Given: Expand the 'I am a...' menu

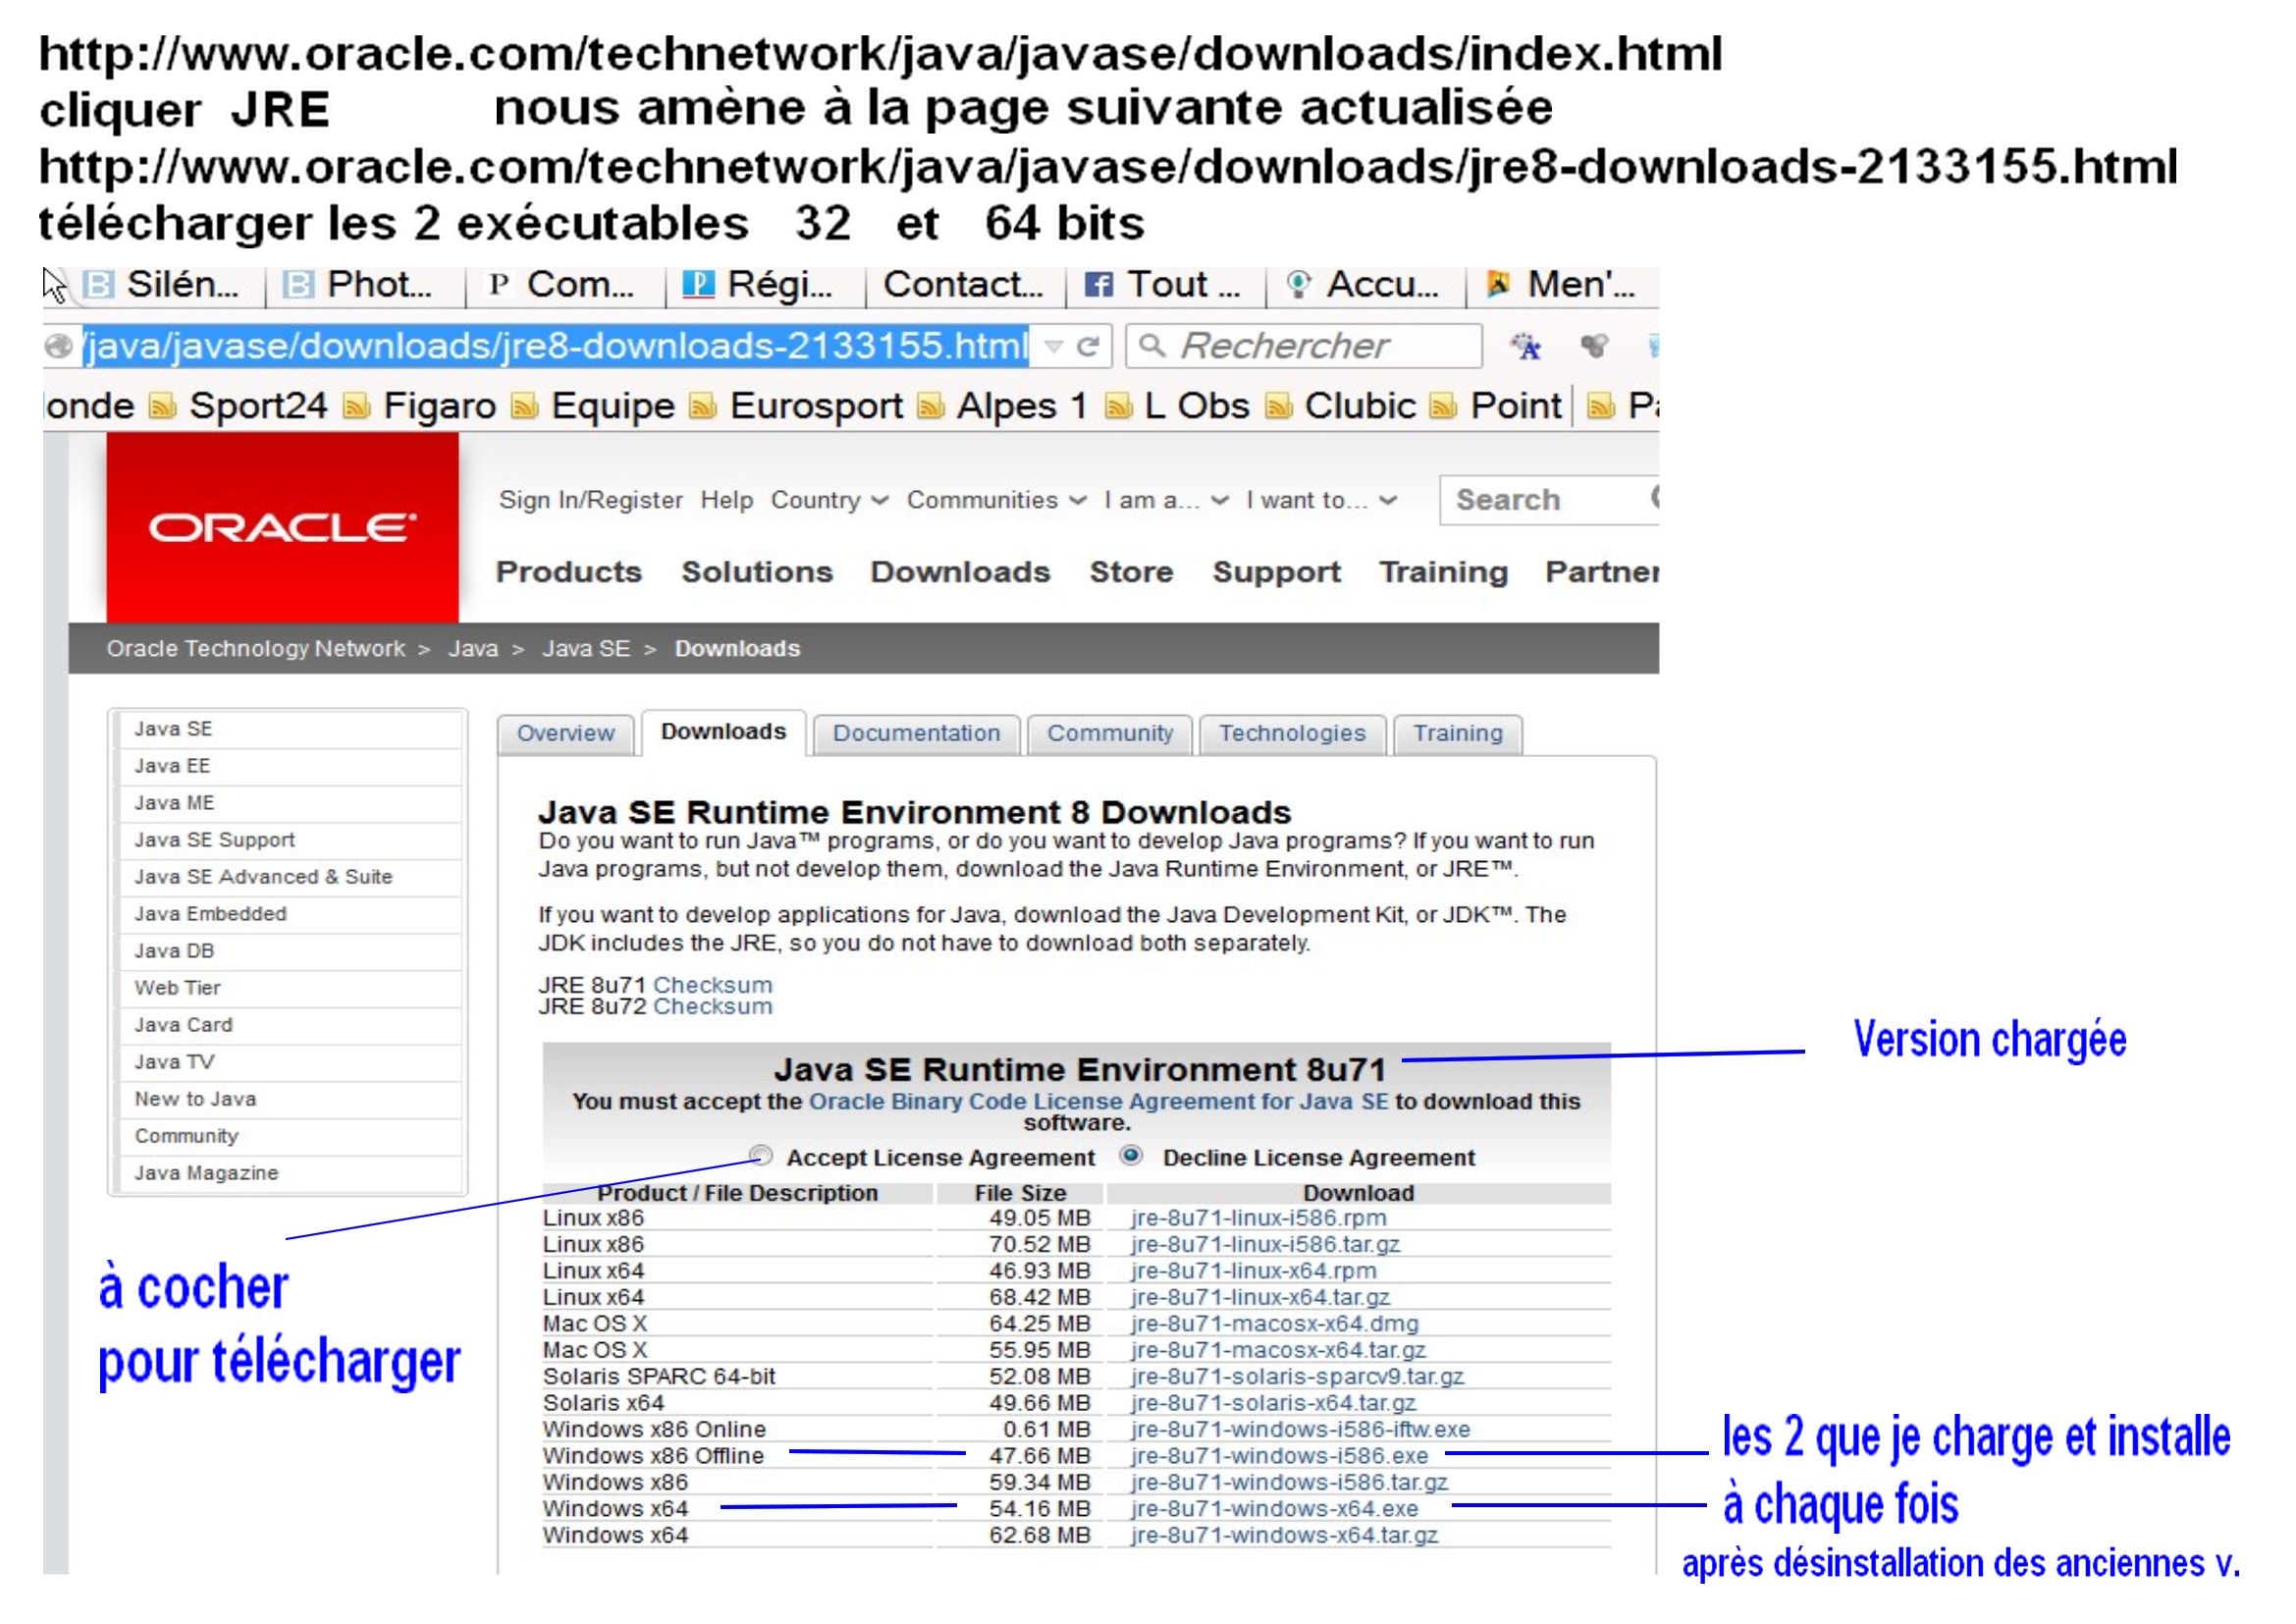Looking at the screenshot, I should (x=1167, y=500).
